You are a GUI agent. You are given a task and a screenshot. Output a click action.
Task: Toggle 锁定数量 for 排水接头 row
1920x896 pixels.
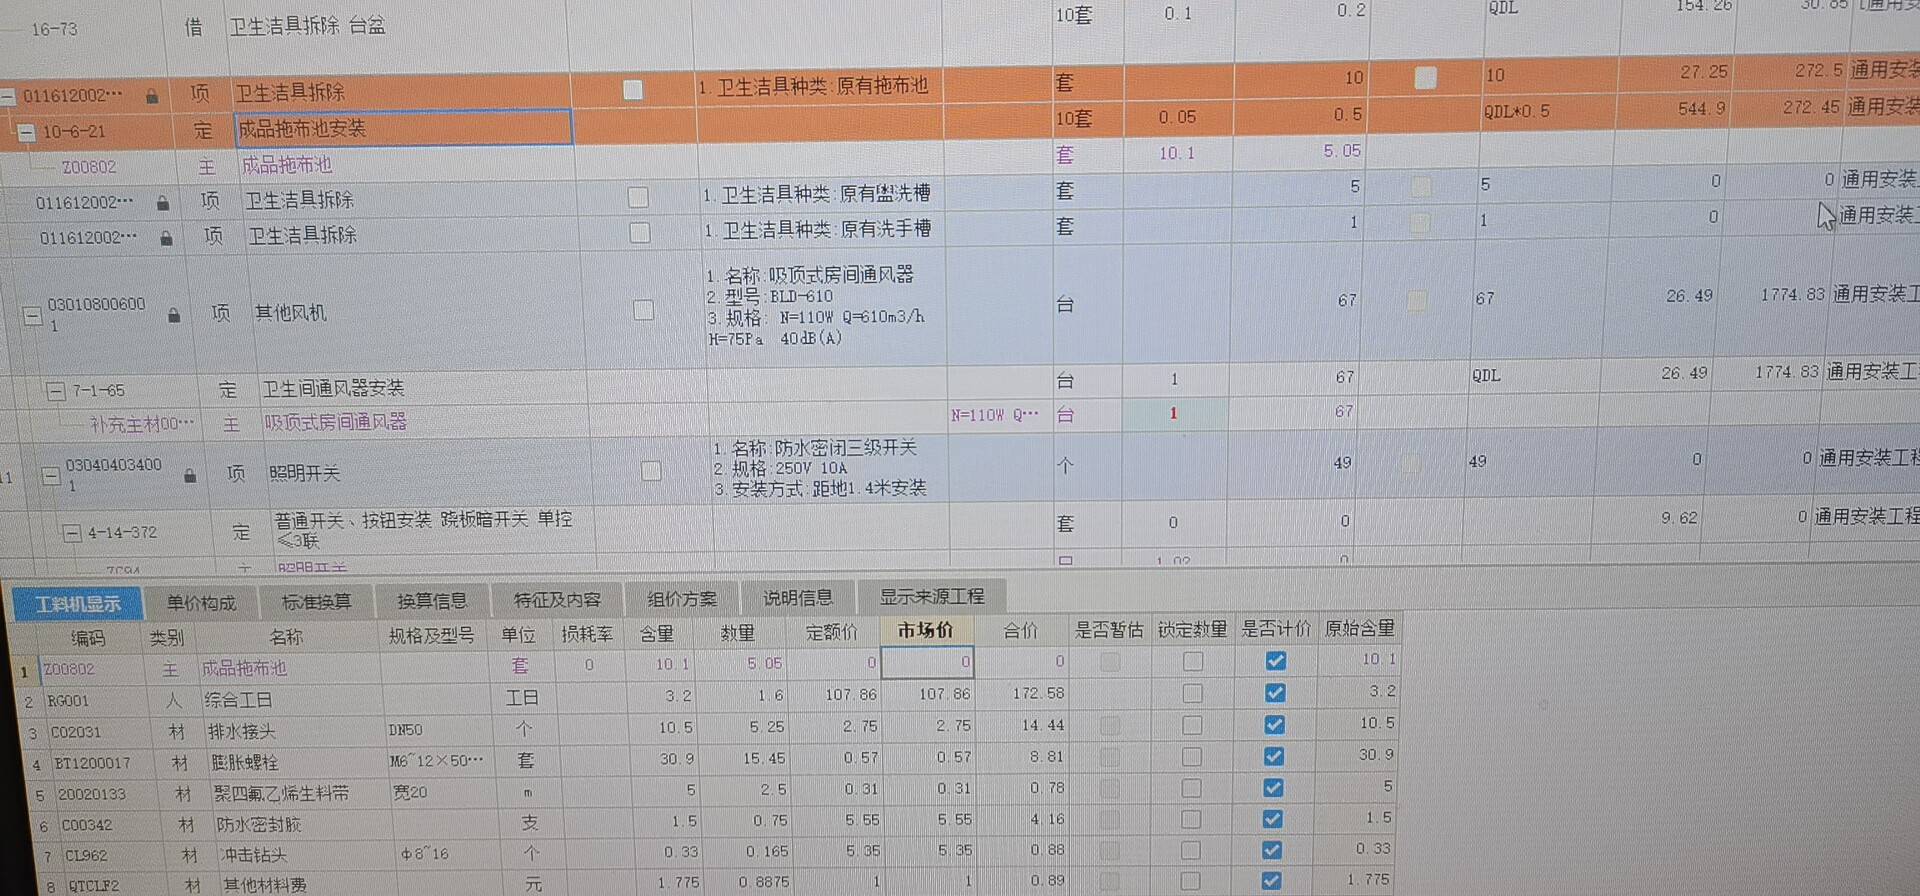[1192, 725]
